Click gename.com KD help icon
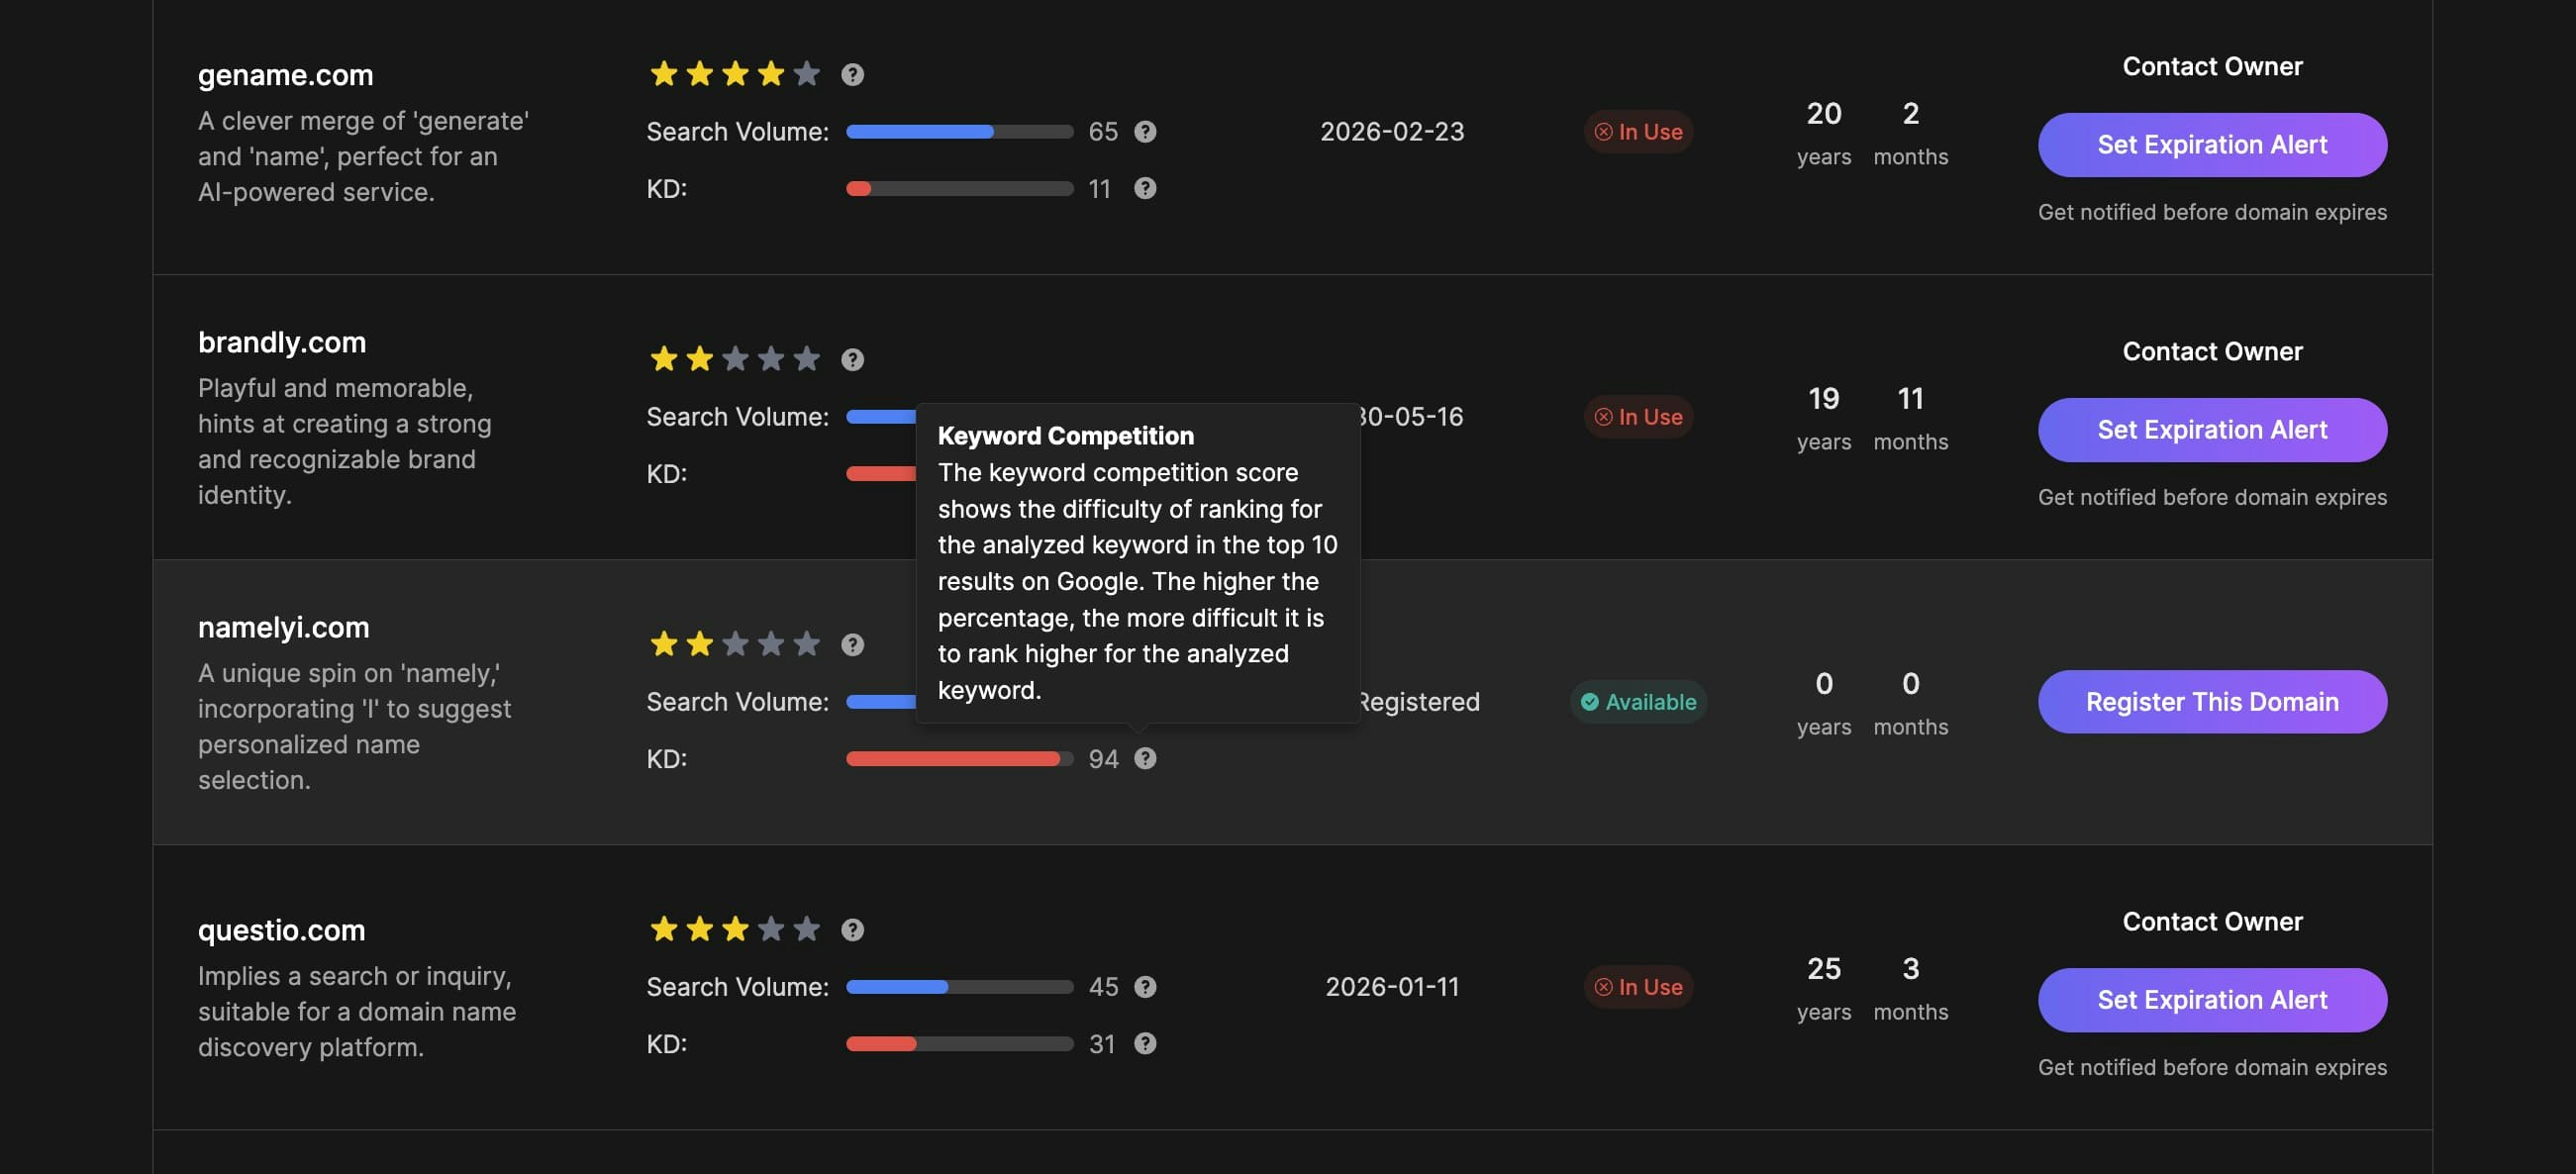Screen dimensions: 2576x1174 point(1145,189)
